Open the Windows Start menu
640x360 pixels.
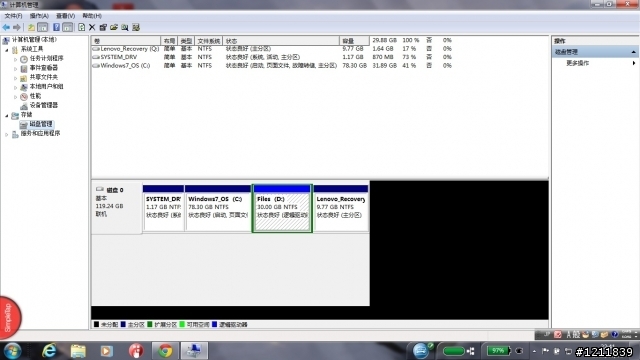coord(12,351)
